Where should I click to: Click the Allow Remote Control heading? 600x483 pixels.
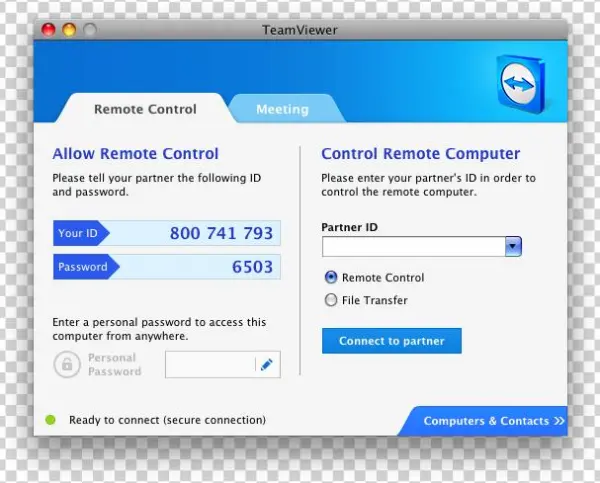[135, 153]
